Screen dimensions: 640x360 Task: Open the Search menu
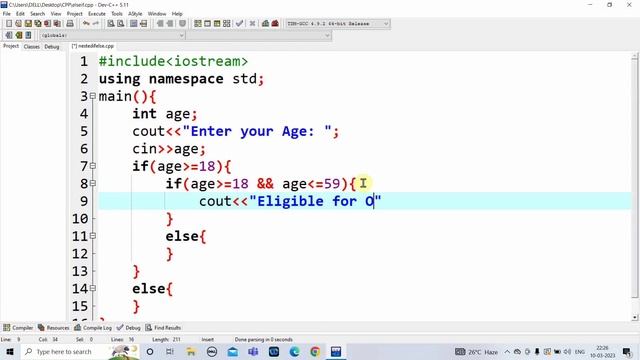point(38,13)
